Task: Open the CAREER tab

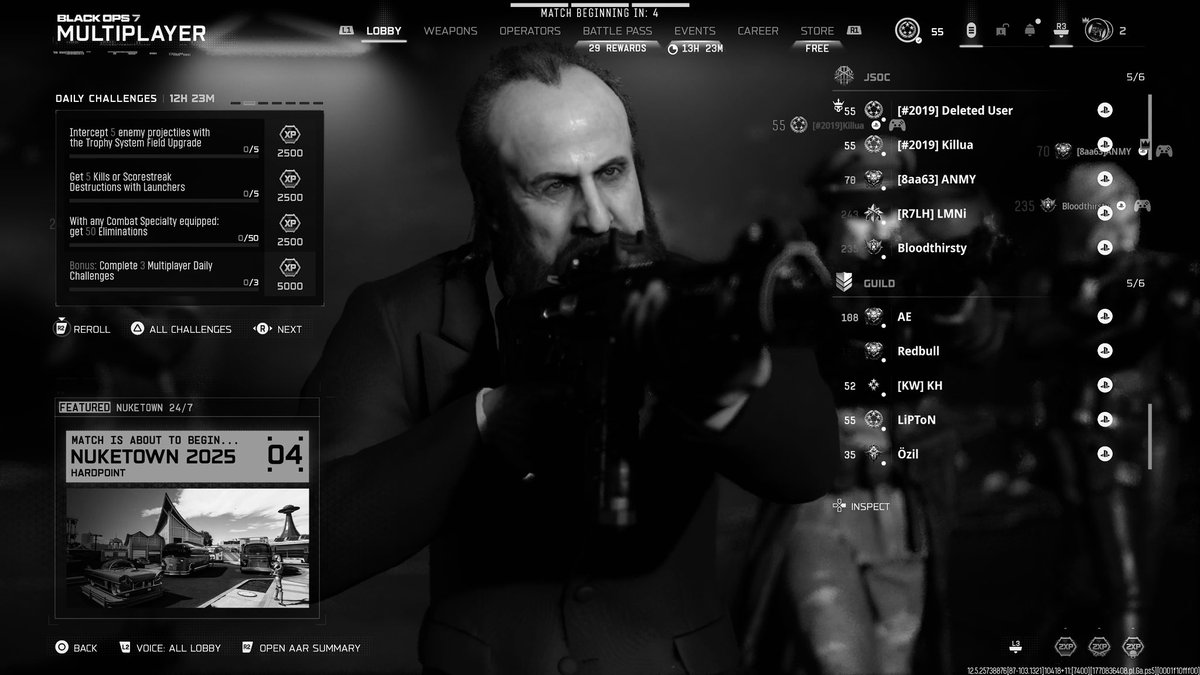Action: [x=758, y=31]
